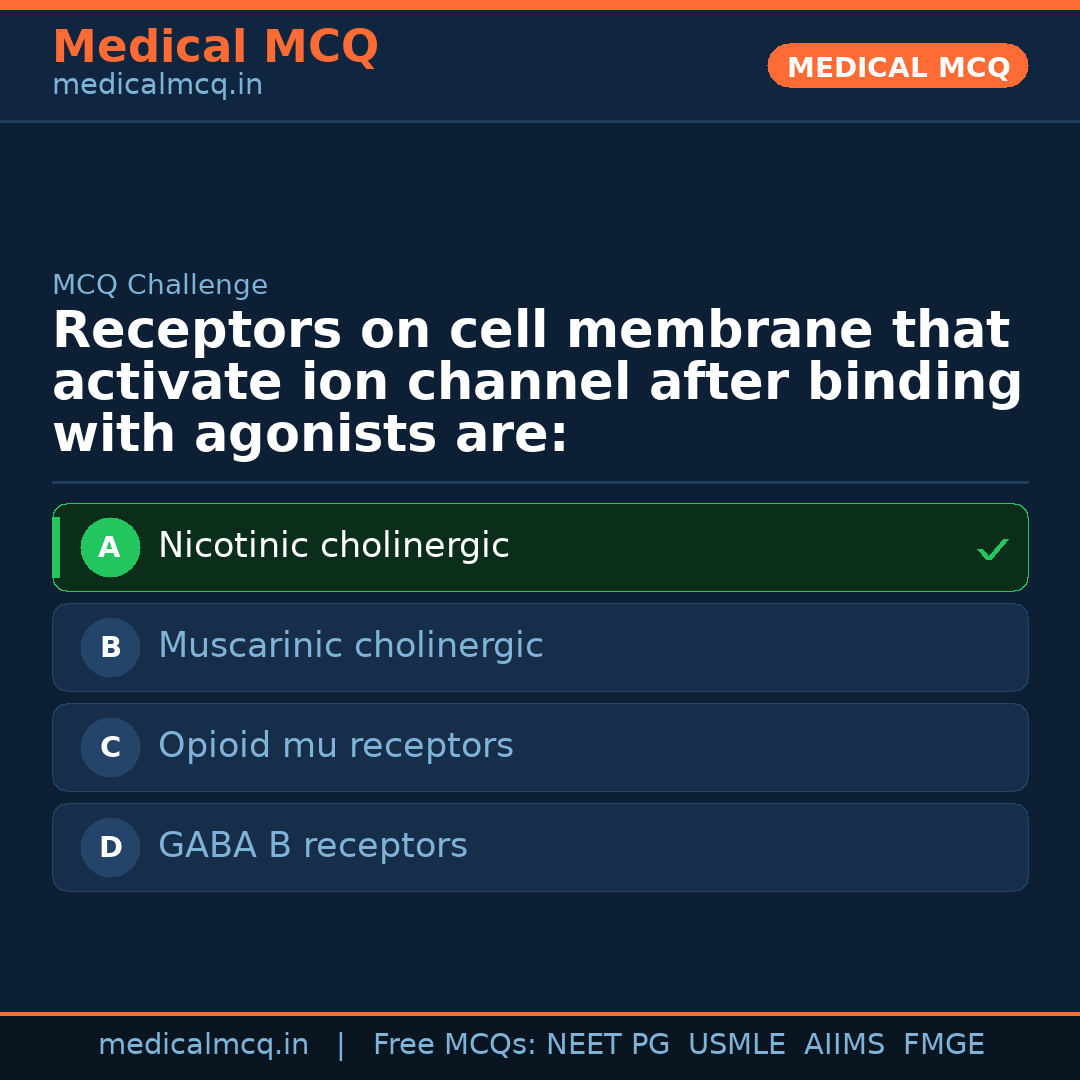Click the Medical MCQ orange title

click(215, 47)
